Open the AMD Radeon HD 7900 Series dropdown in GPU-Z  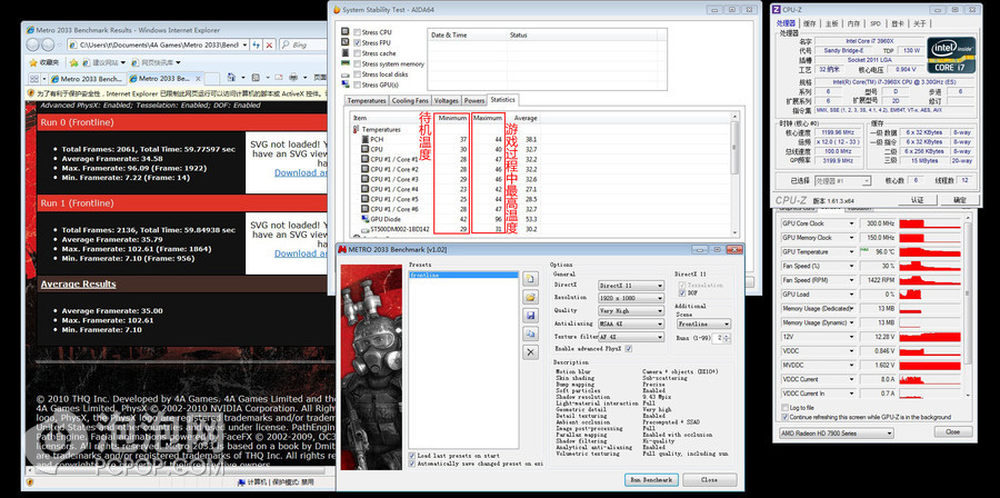tap(837, 433)
